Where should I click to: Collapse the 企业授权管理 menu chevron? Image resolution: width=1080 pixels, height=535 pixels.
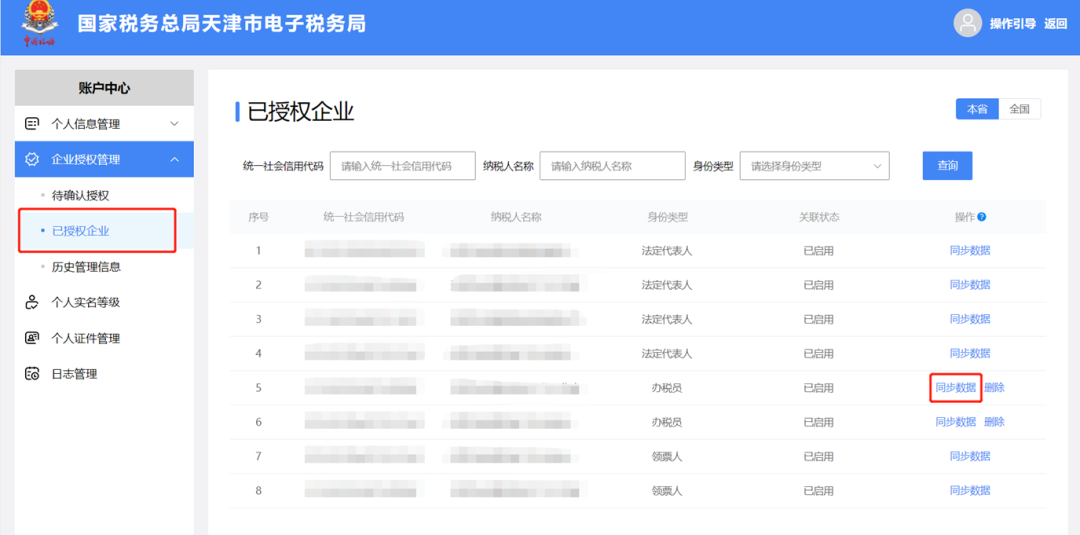tap(174, 160)
